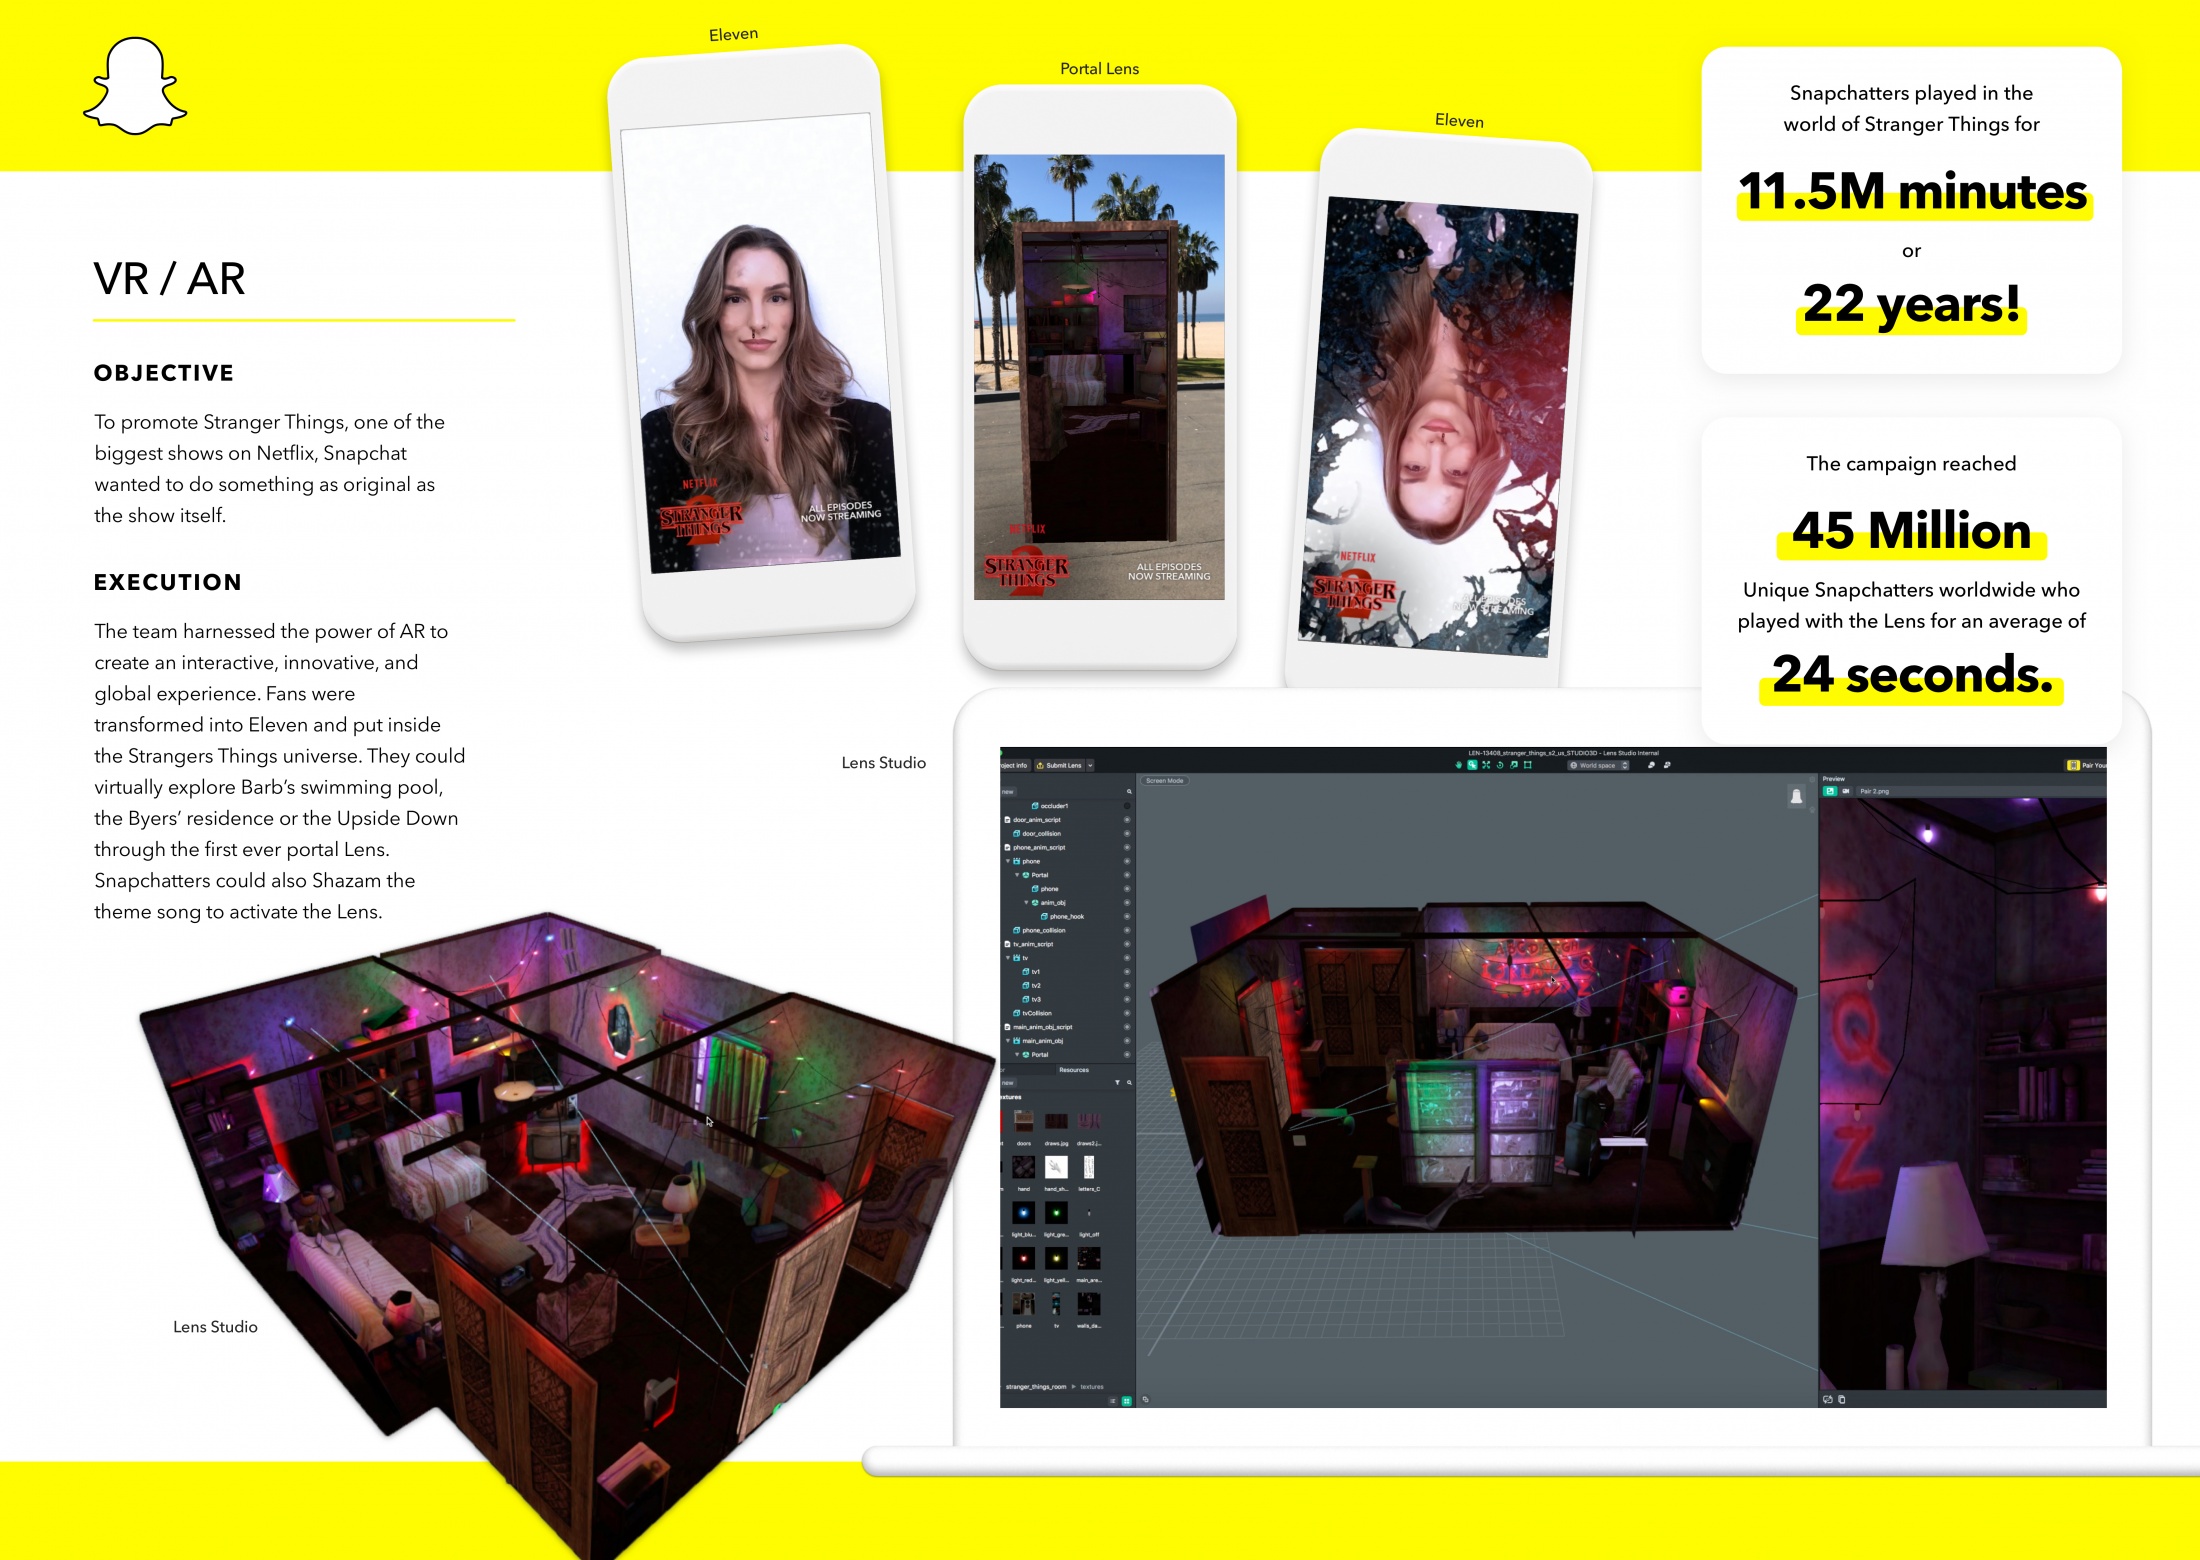Click stranger_things_room in the breadcrumb path
The image size is (2200, 1560).
coord(1036,1387)
